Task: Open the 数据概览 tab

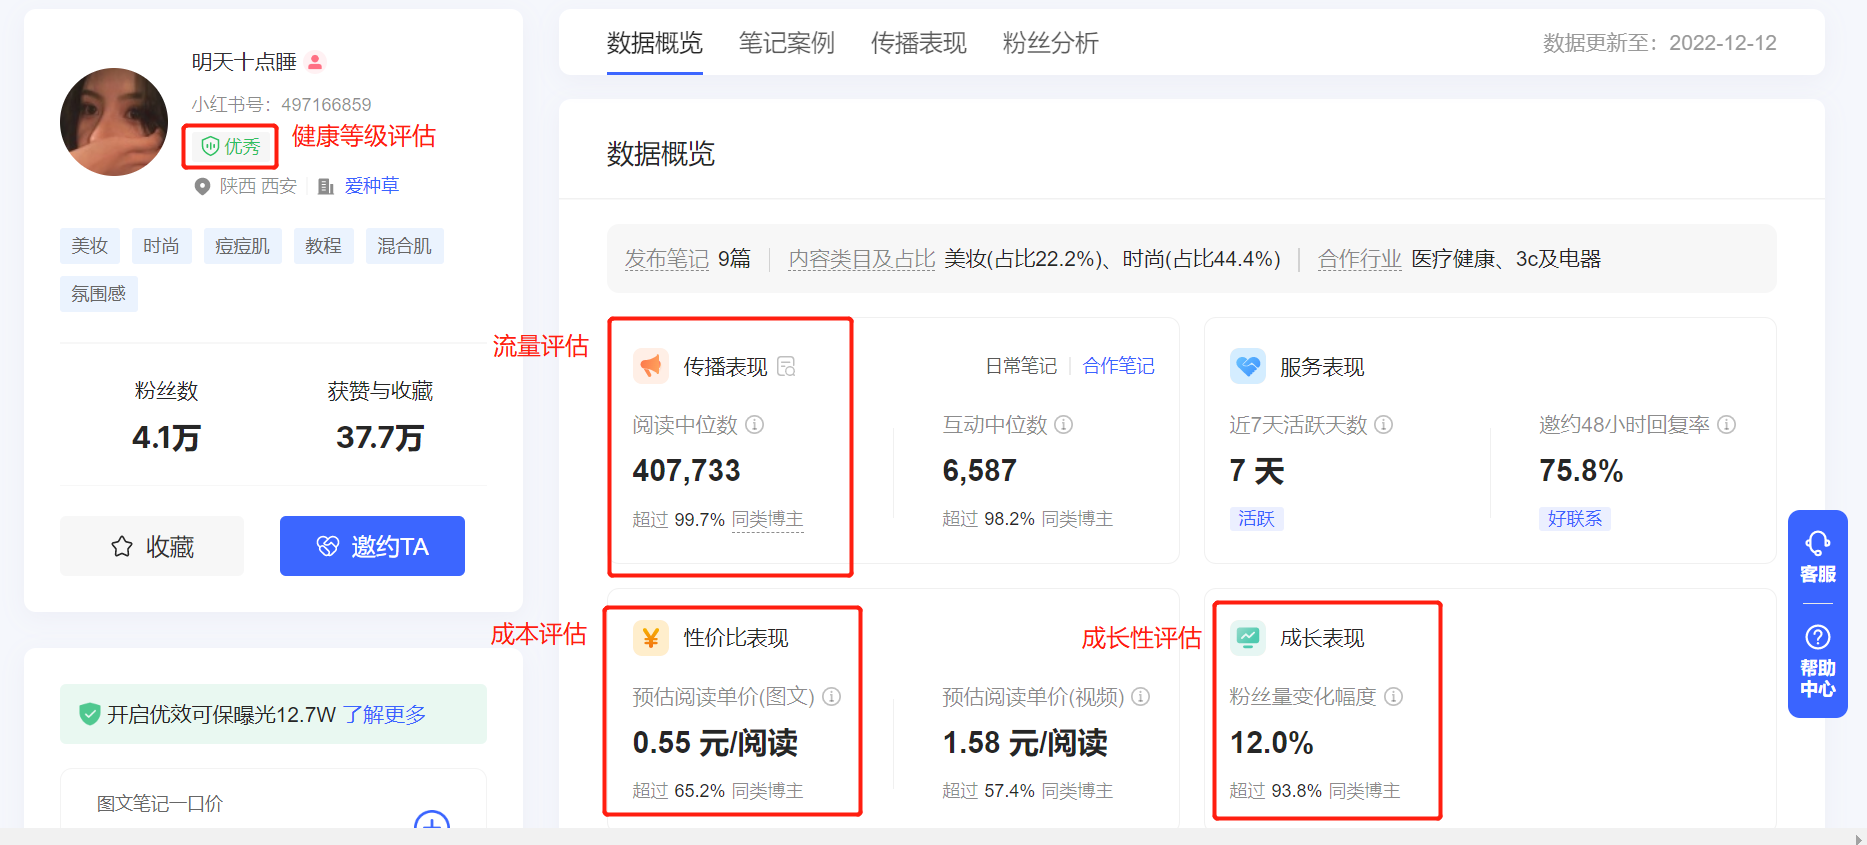Action: 654,43
